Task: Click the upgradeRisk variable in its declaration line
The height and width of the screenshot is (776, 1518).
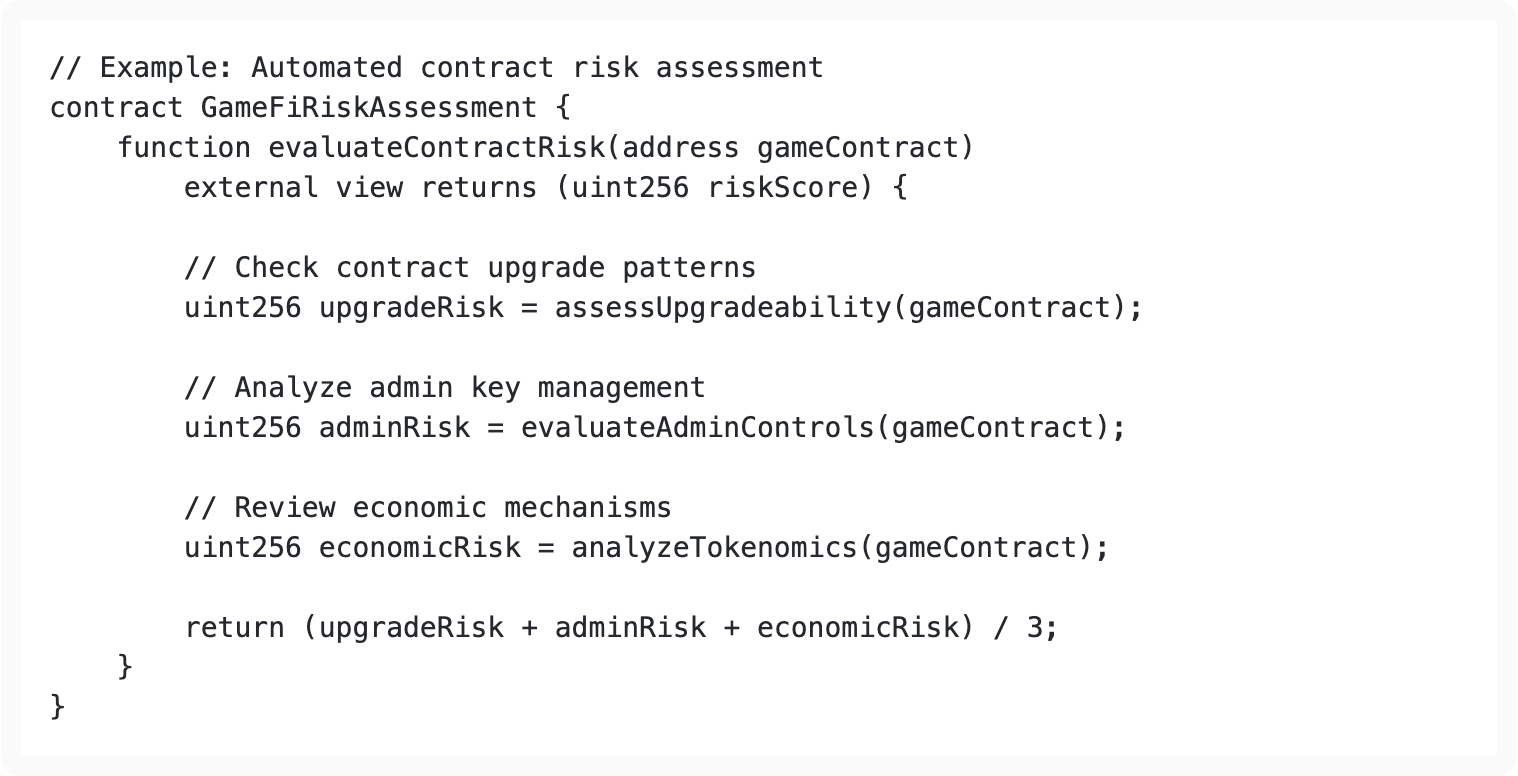Action: 411,307
